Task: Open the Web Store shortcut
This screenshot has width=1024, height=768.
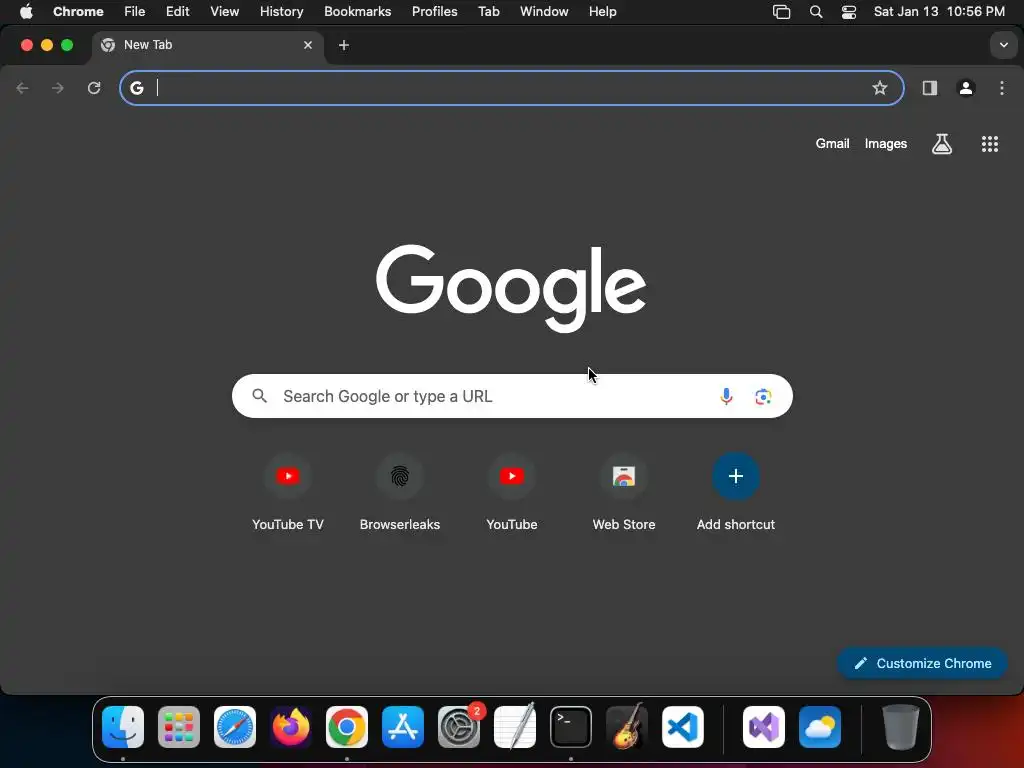Action: [x=624, y=493]
